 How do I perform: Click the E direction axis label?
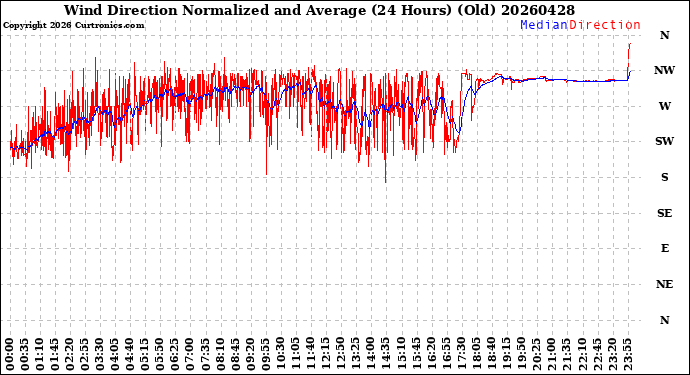(x=664, y=249)
